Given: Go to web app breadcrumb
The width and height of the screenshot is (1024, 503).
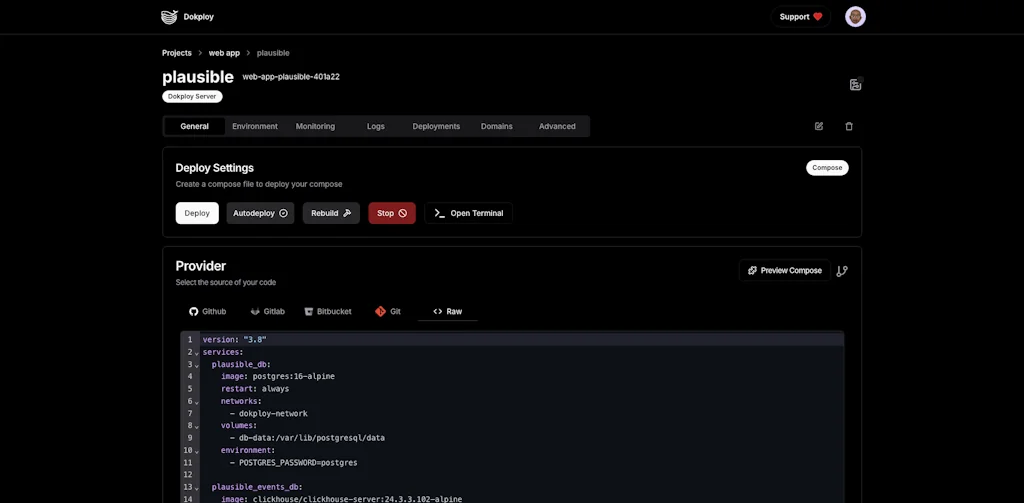Looking at the screenshot, I should pyautogui.click(x=224, y=53).
